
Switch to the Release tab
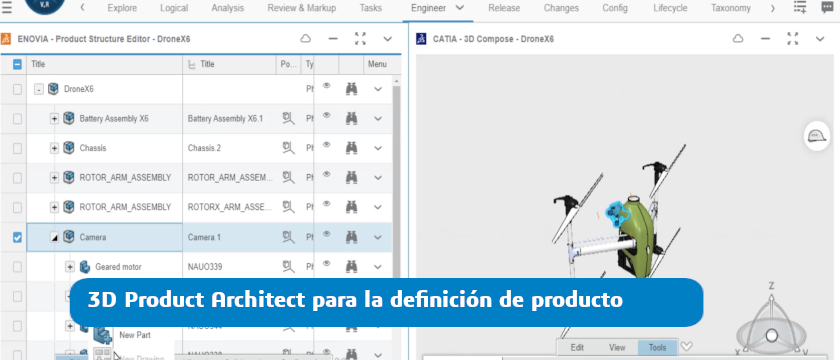tap(504, 8)
